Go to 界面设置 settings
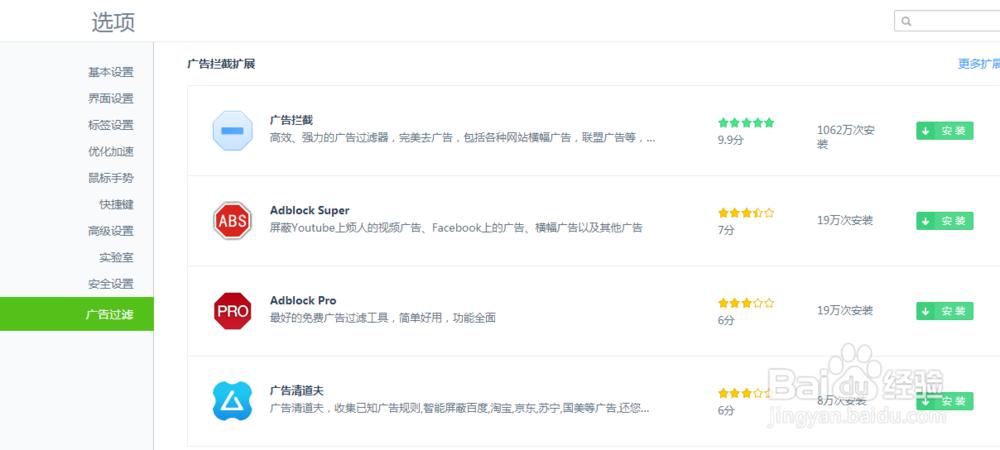 point(110,98)
